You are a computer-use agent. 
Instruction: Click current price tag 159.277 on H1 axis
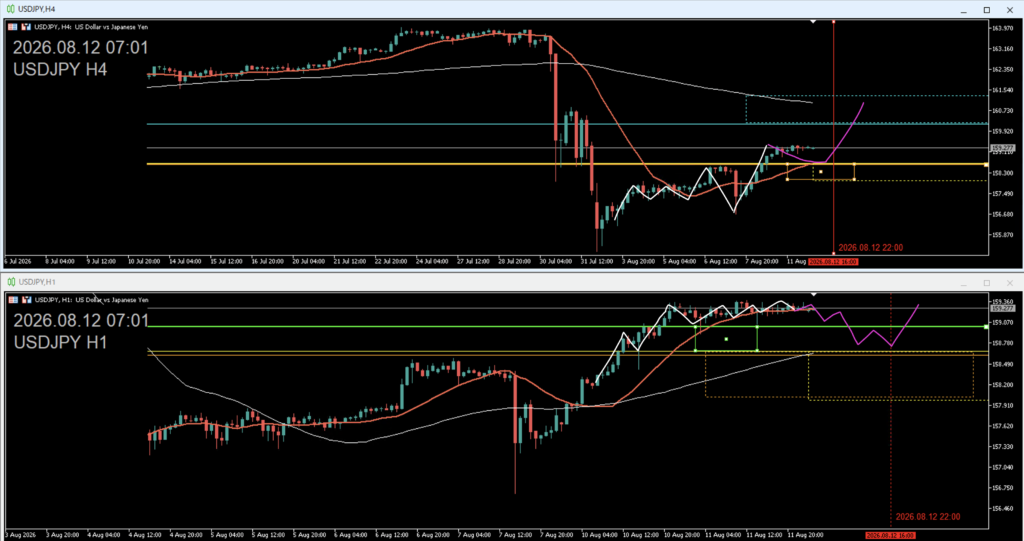(1002, 308)
